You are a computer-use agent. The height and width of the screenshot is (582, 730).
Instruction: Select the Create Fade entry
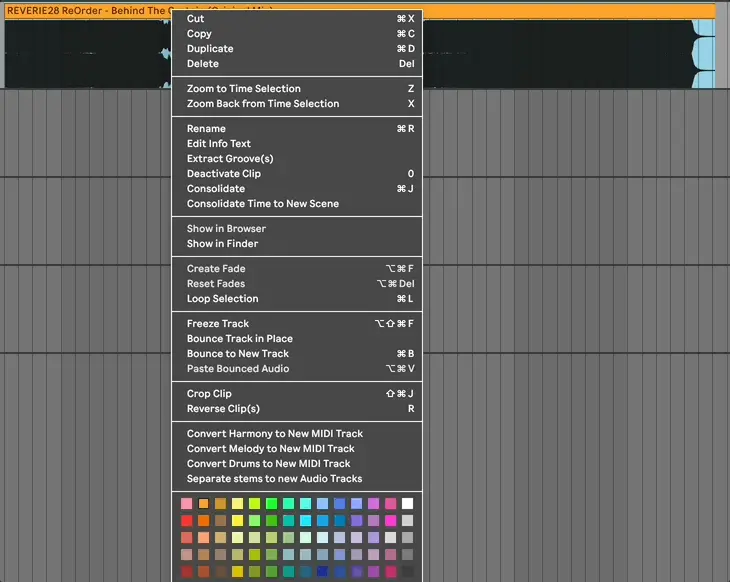297,269
